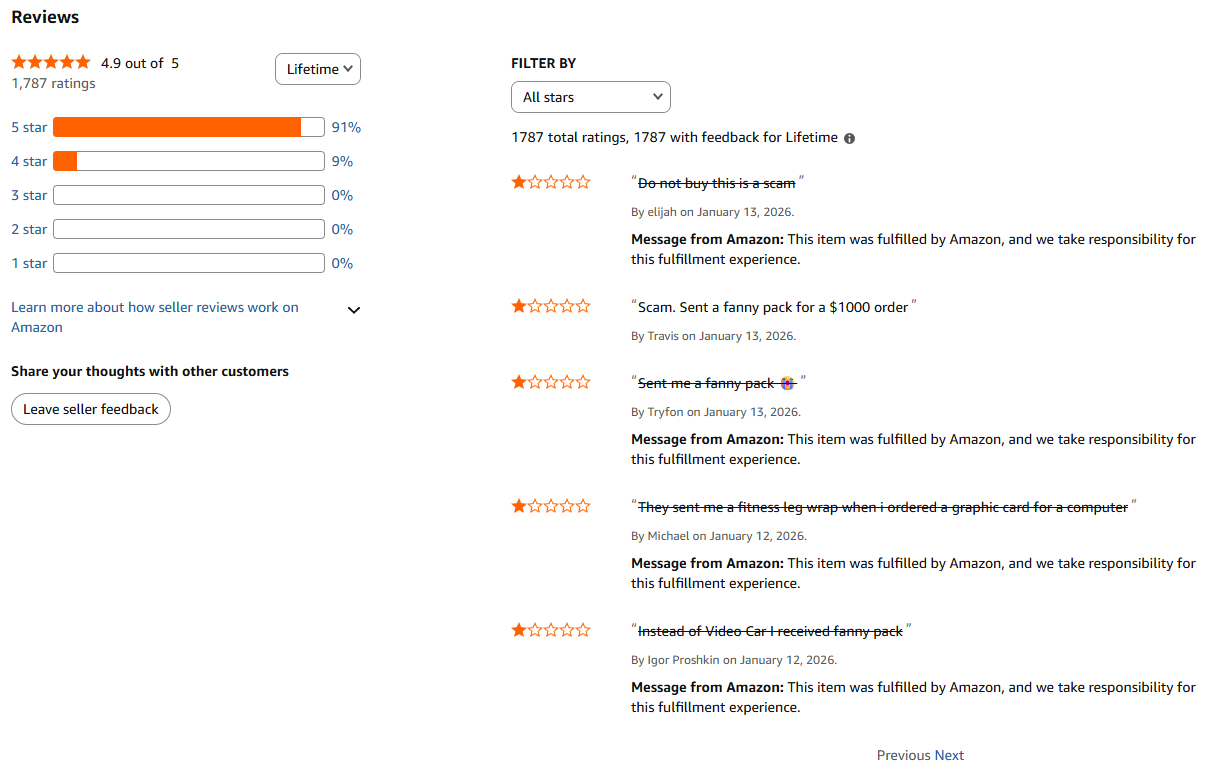
Task: Click the star rating on Igor Proshkin's review
Action: tap(551, 631)
